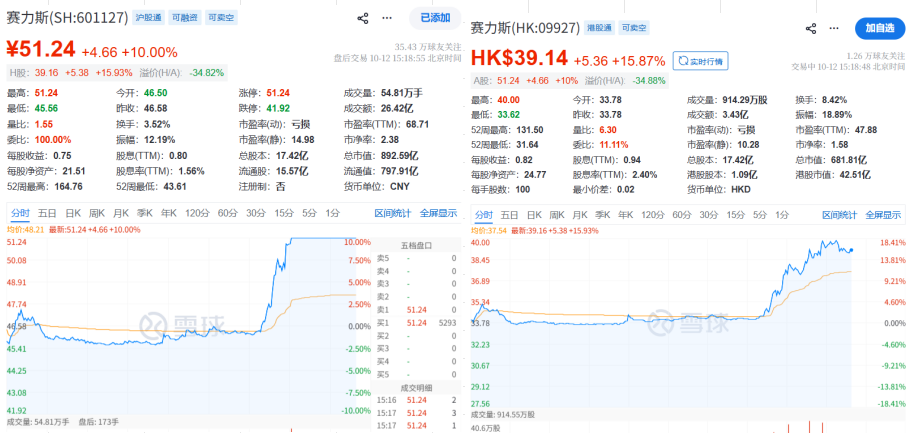This screenshot has height=433, width=912.
Task: Select 5分 tab in HK chart
Action: [760, 215]
